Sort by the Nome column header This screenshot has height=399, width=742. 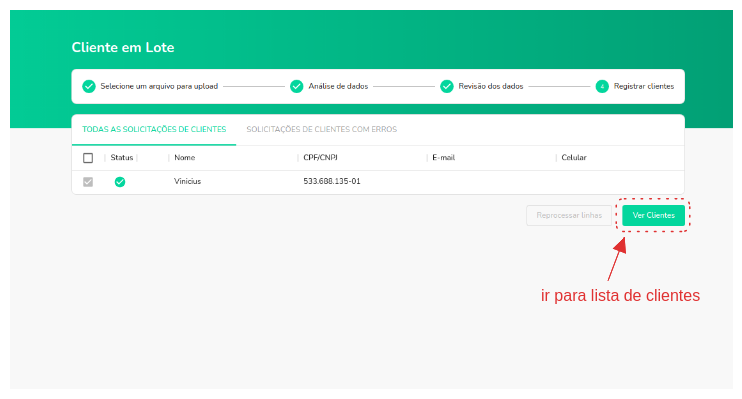pos(185,158)
